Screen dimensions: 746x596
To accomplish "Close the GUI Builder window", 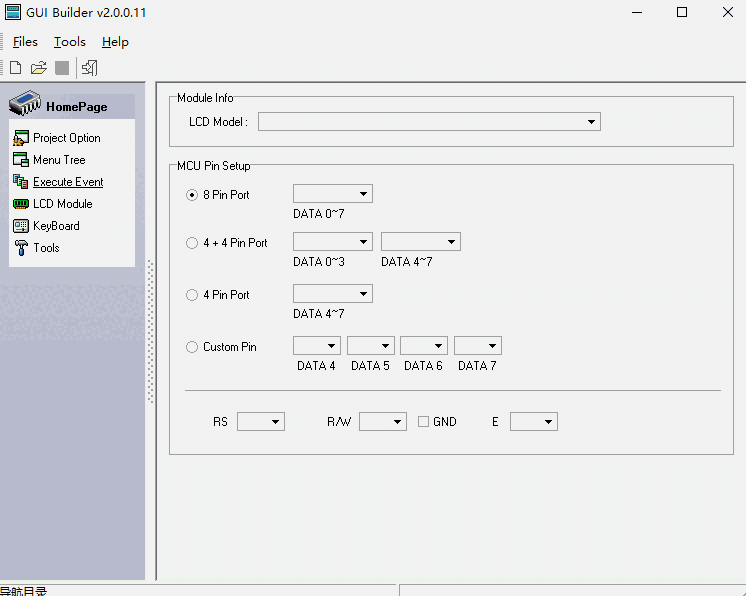I will coord(727,12).
